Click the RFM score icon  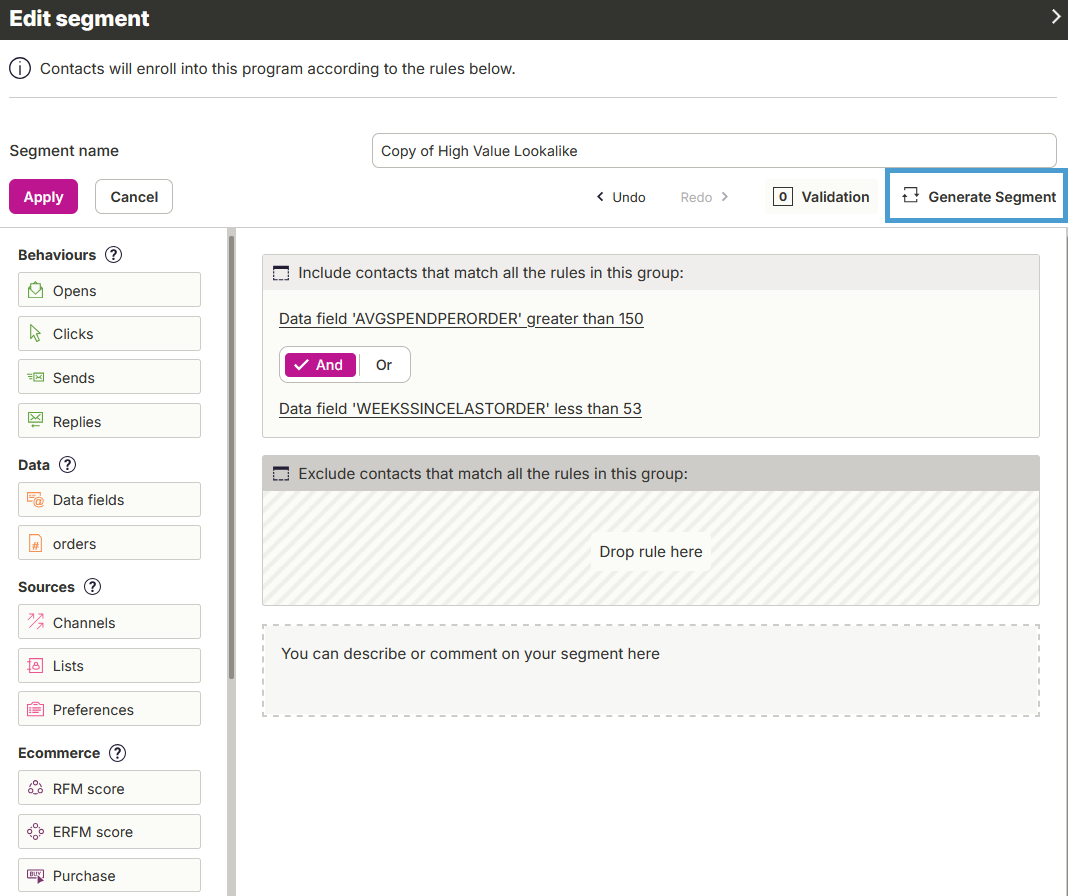coord(35,788)
